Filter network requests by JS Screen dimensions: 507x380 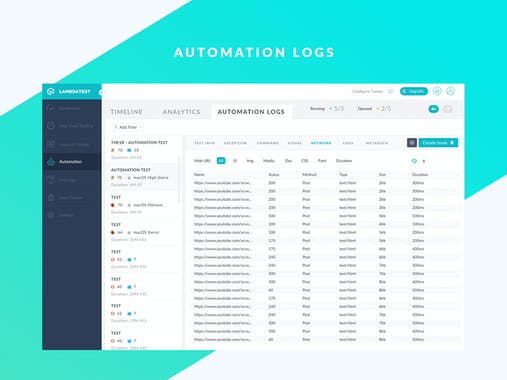[x=235, y=161]
